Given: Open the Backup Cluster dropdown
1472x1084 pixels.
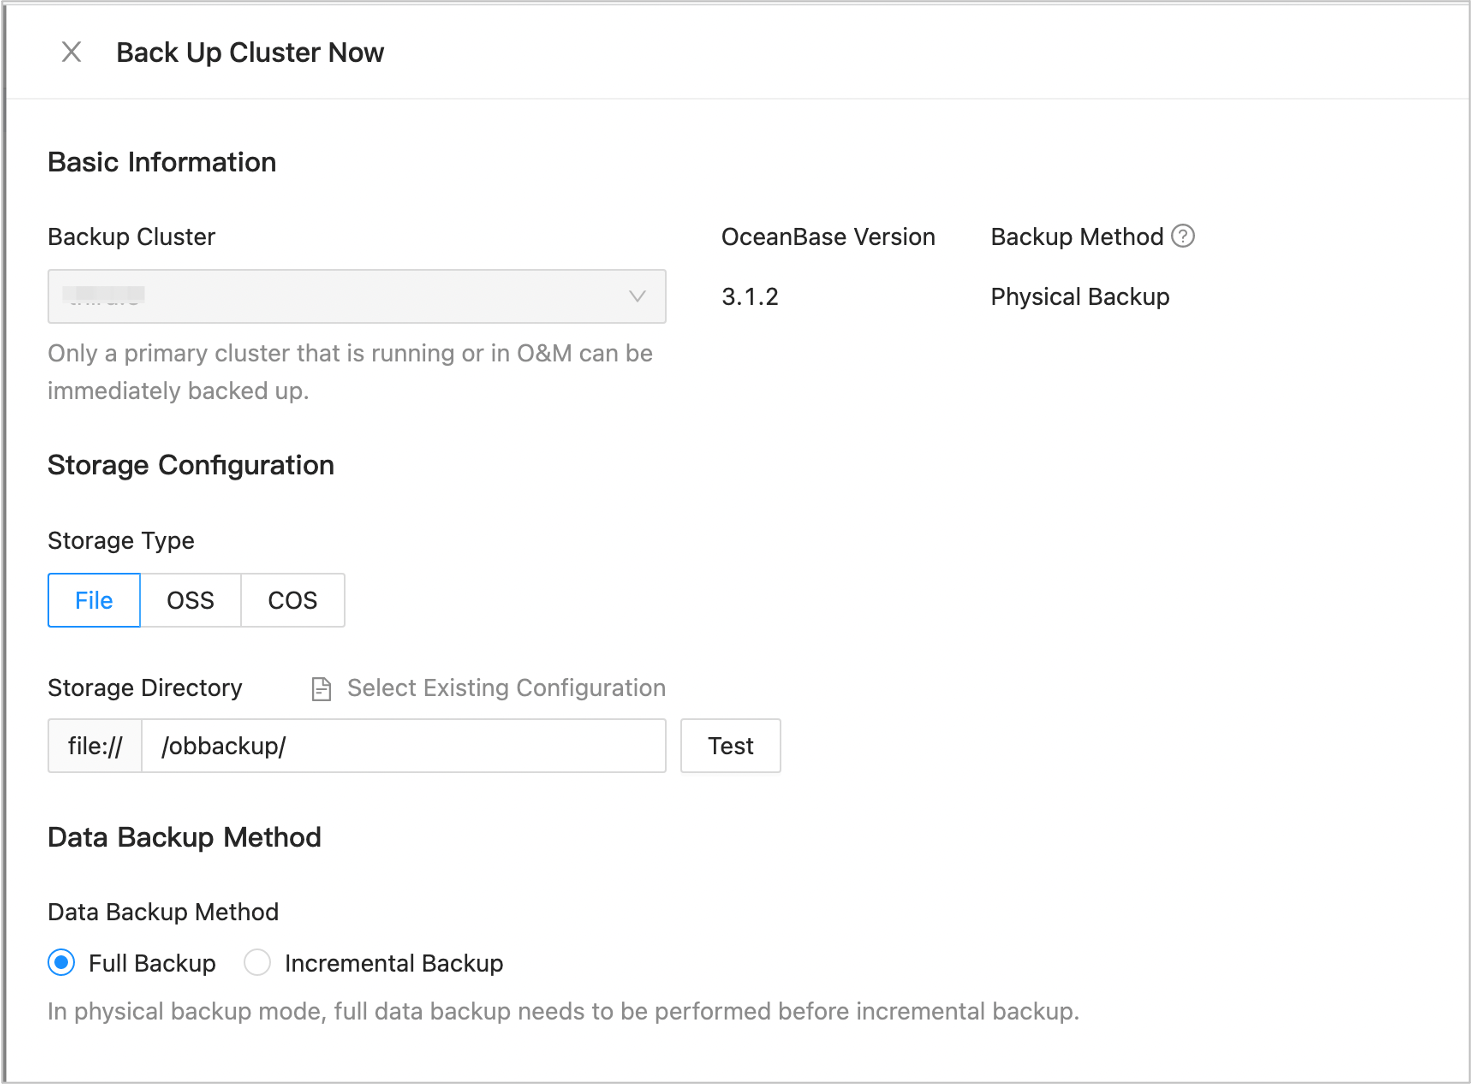Looking at the screenshot, I should [356, 296].
